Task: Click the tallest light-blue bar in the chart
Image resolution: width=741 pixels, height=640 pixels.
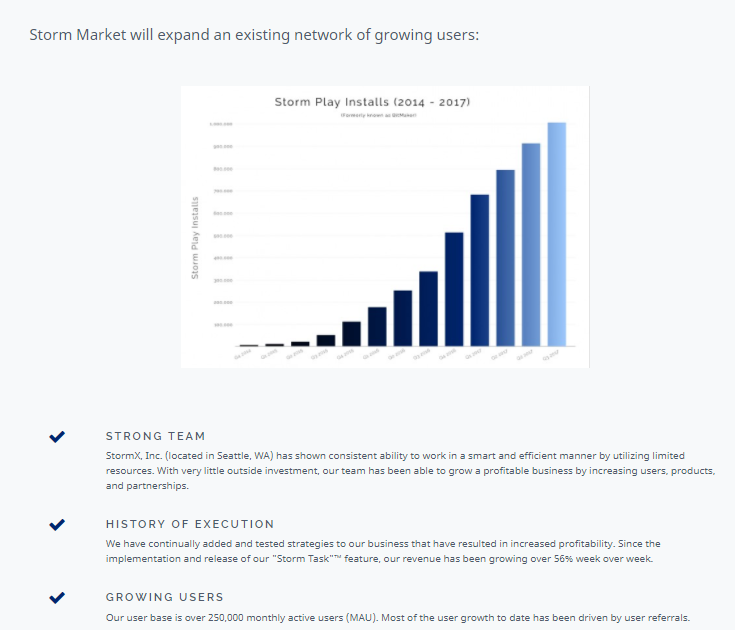Action: pos(556,234)
